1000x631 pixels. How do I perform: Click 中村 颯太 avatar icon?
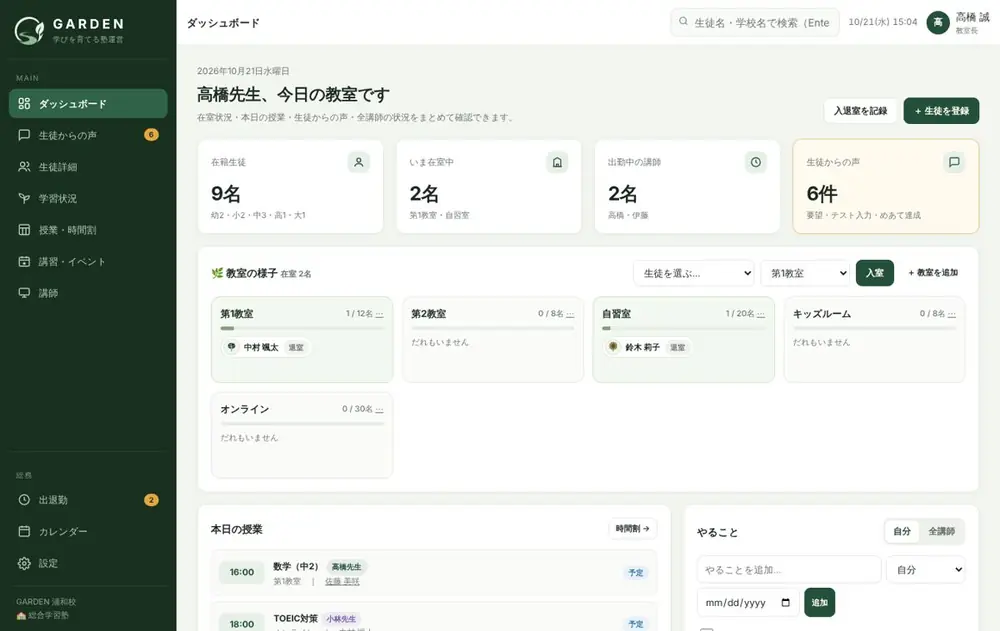pyautogui.click(x=232, y=347)
